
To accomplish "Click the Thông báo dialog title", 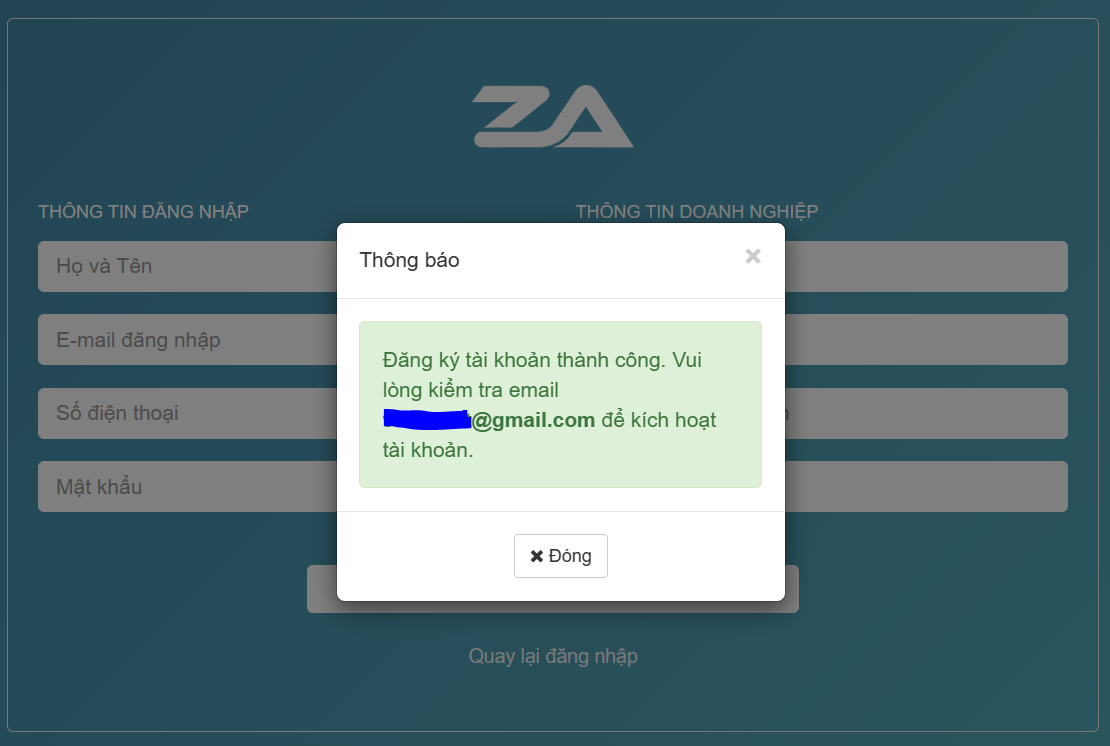I will pyautogui.click(x=409, y=260).
